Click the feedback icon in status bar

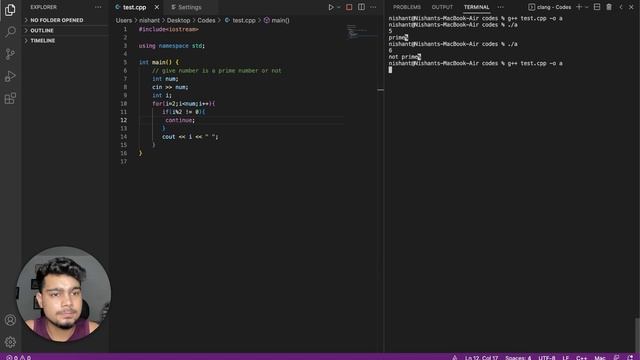coord(616,357)
